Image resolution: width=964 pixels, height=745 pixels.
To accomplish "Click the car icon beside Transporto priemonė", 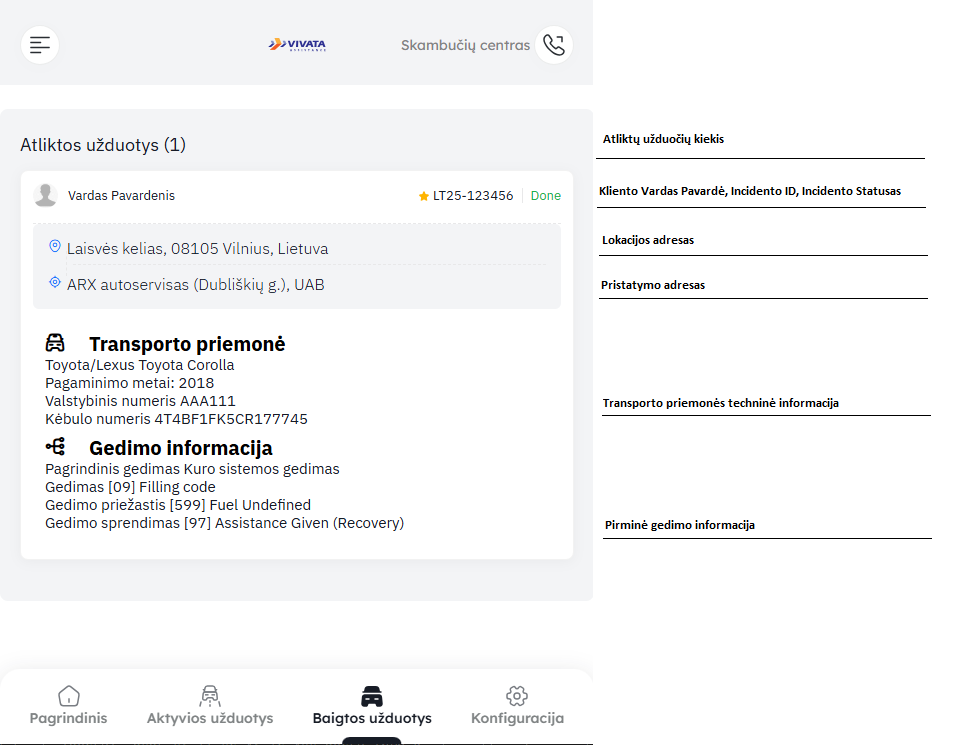I will point(56,343).
